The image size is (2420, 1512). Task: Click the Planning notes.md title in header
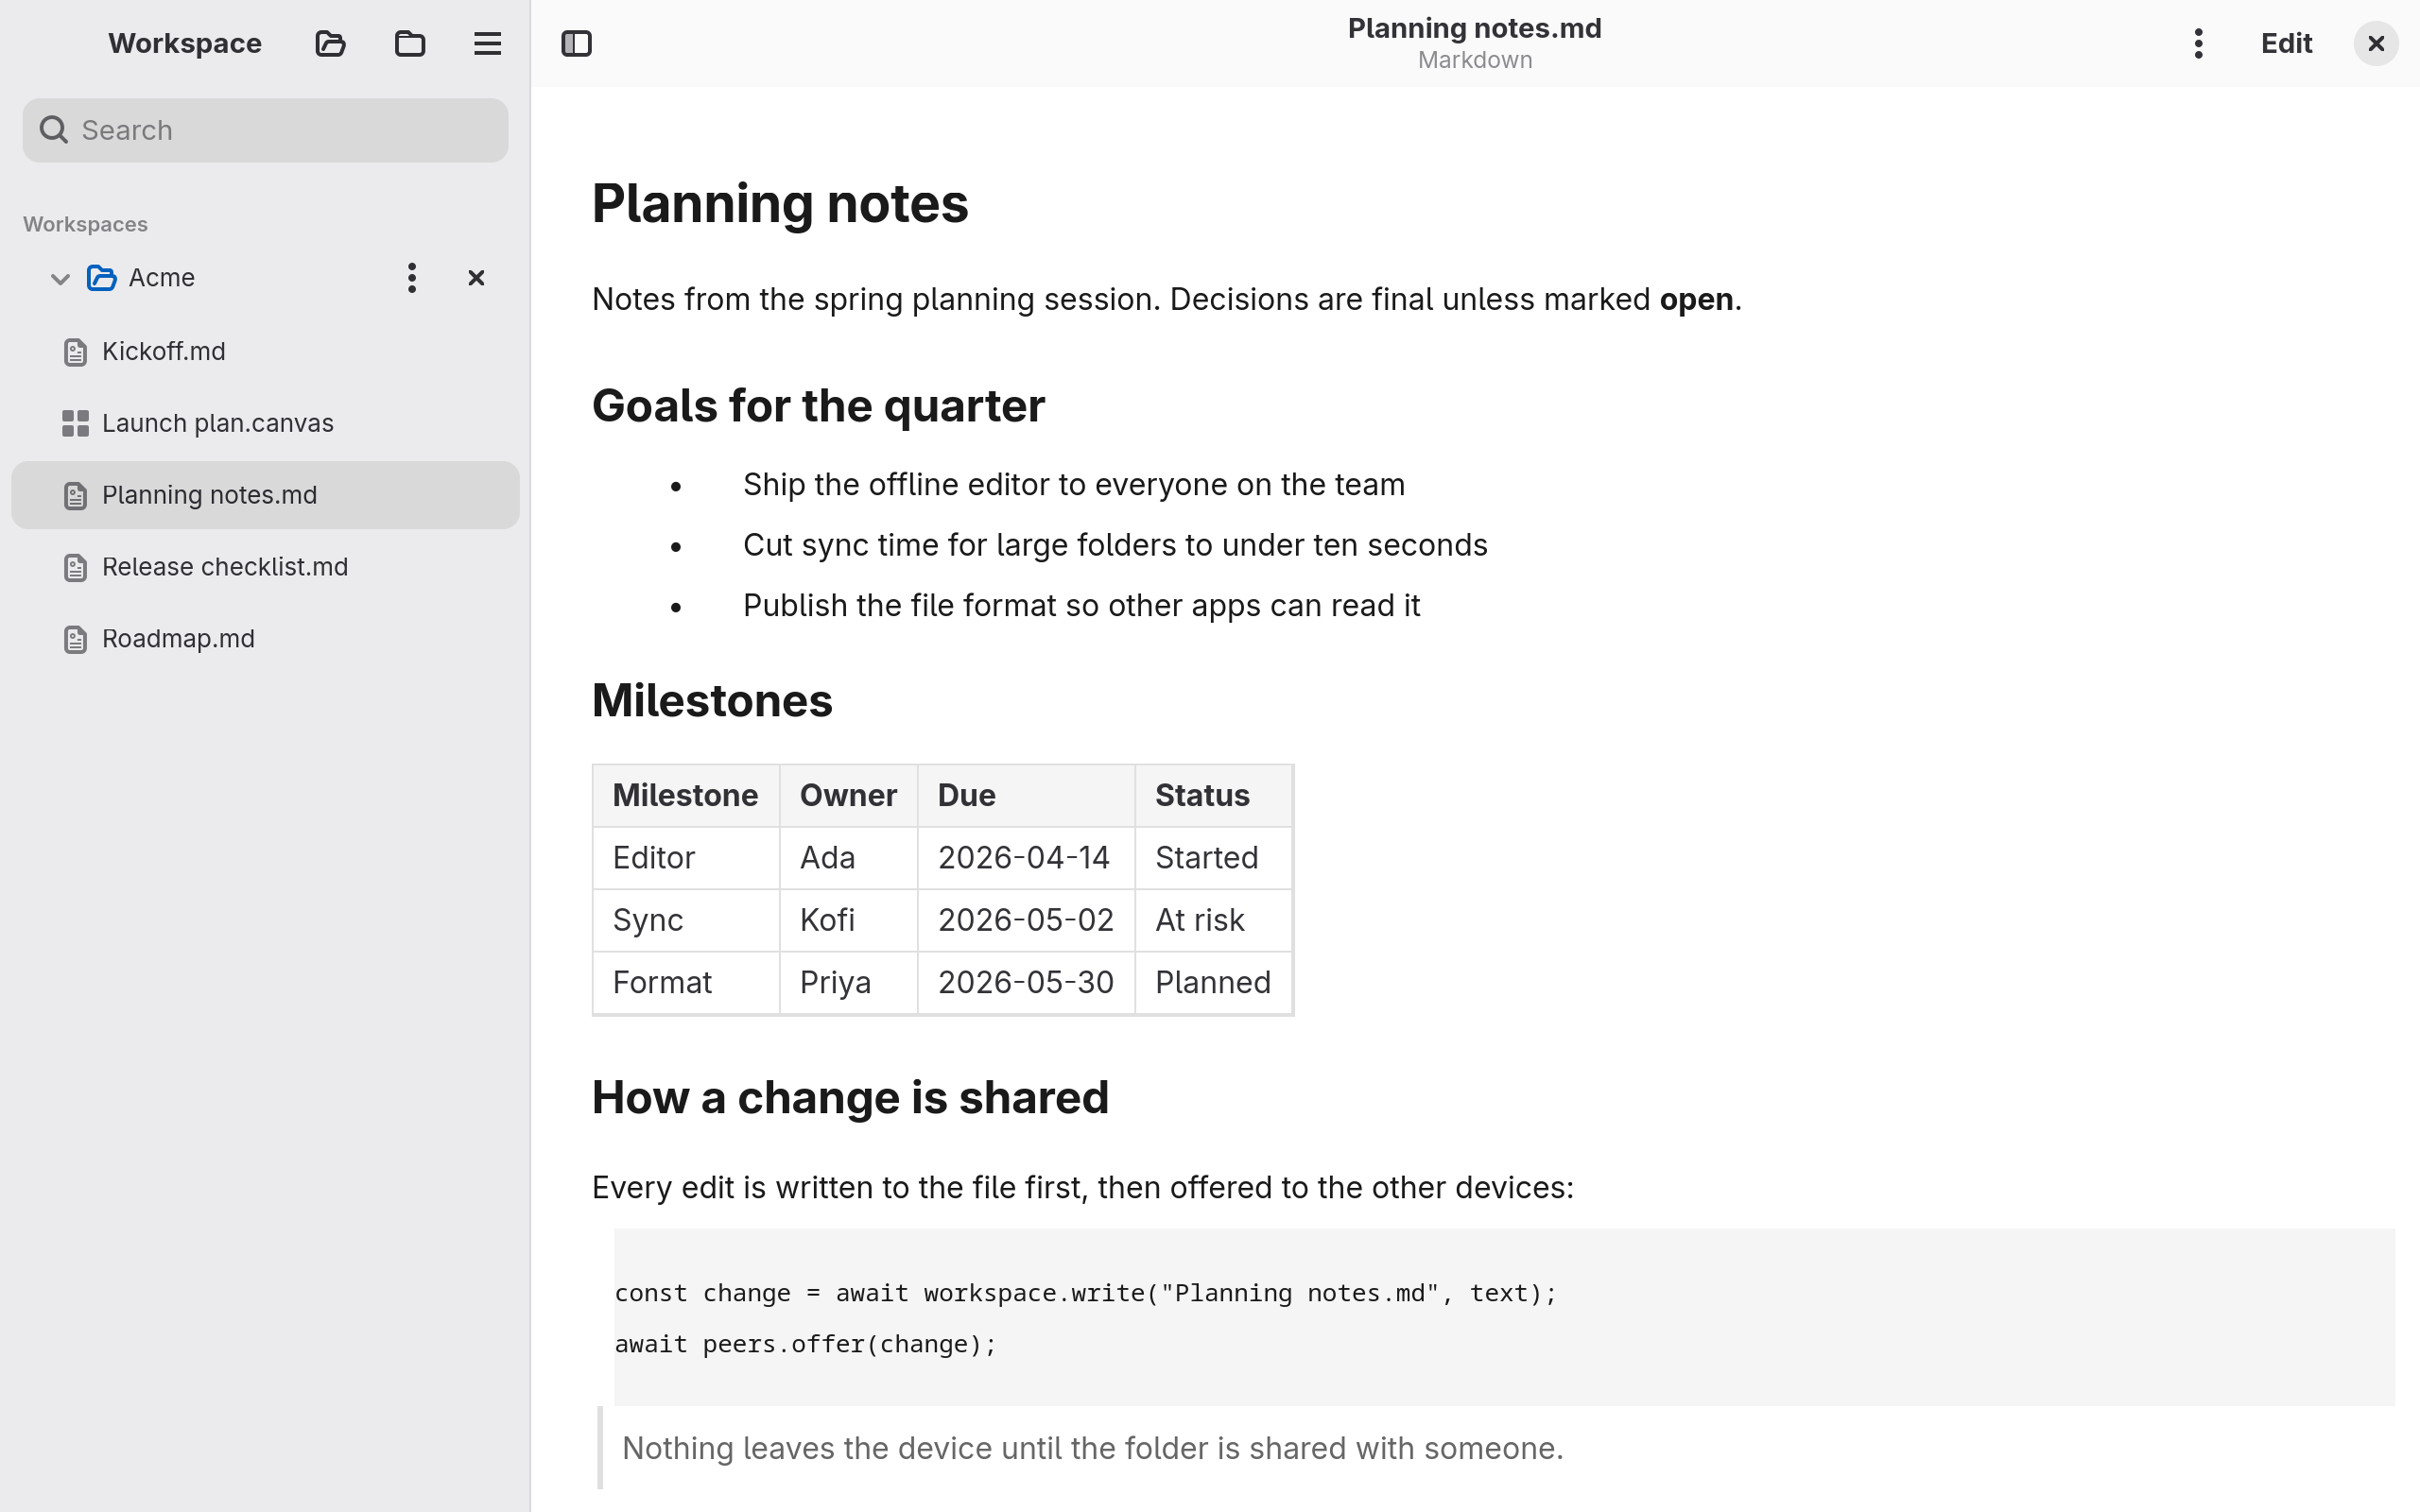coord(1474,28)
